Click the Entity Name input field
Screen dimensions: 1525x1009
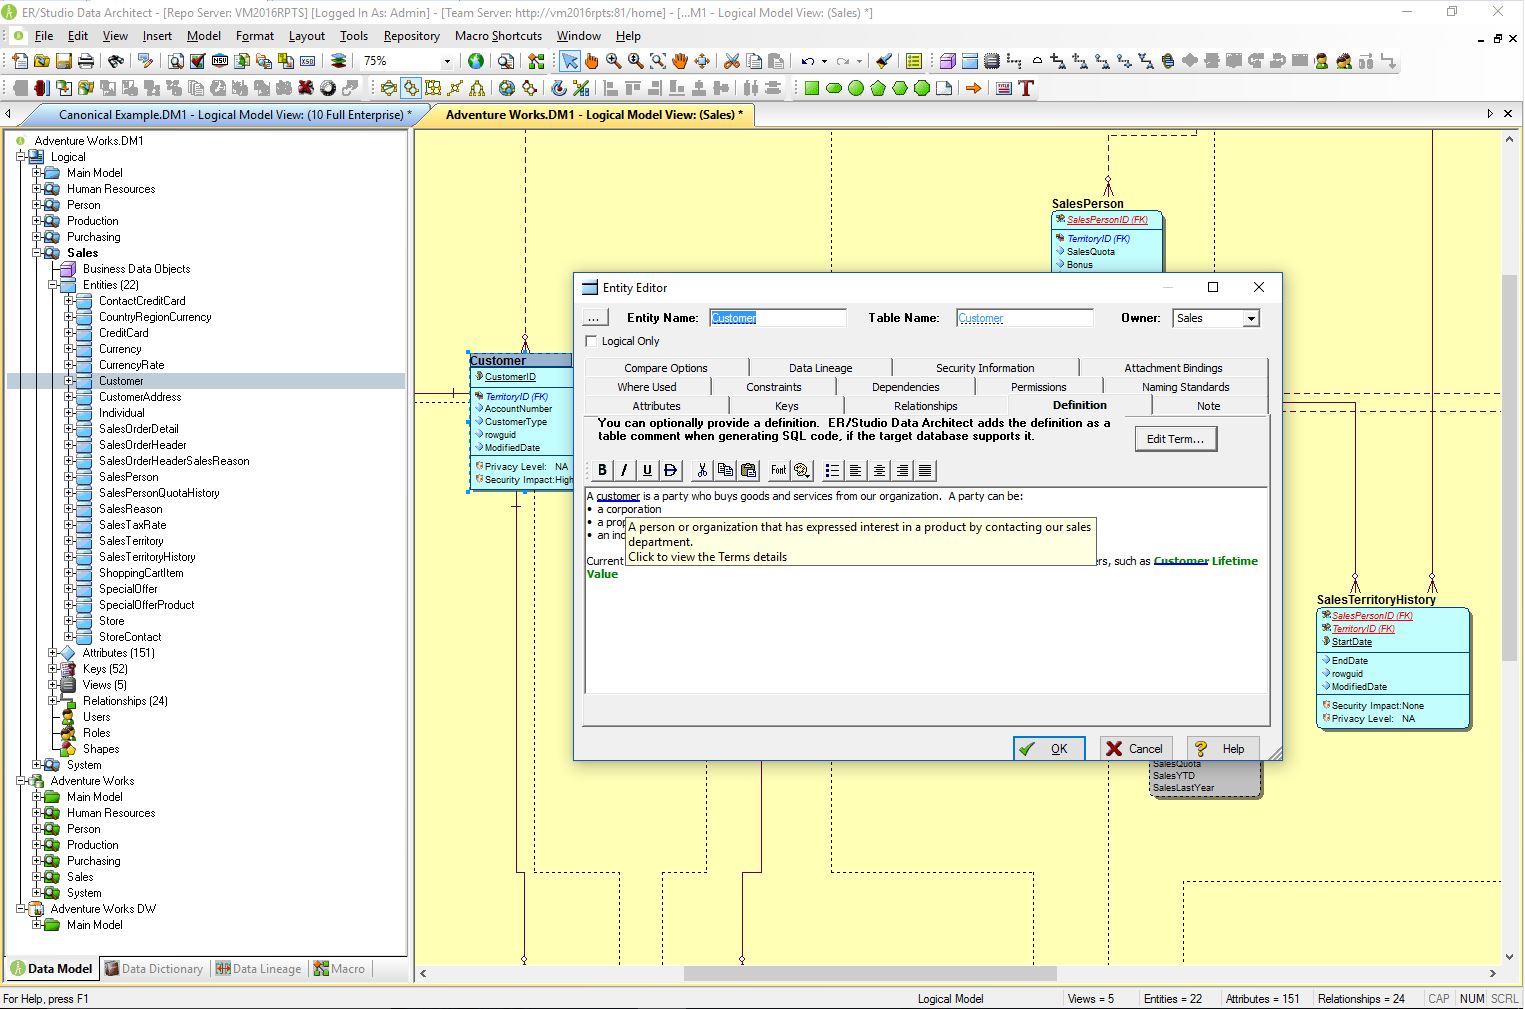point(778,318)
